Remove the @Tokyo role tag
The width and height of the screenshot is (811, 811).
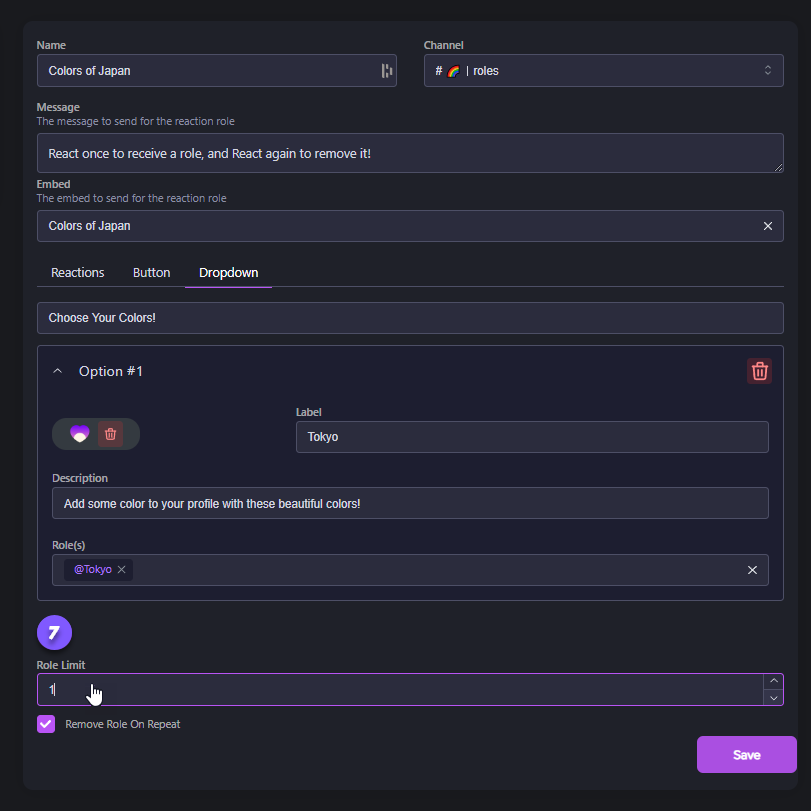[x=122, y=570]
